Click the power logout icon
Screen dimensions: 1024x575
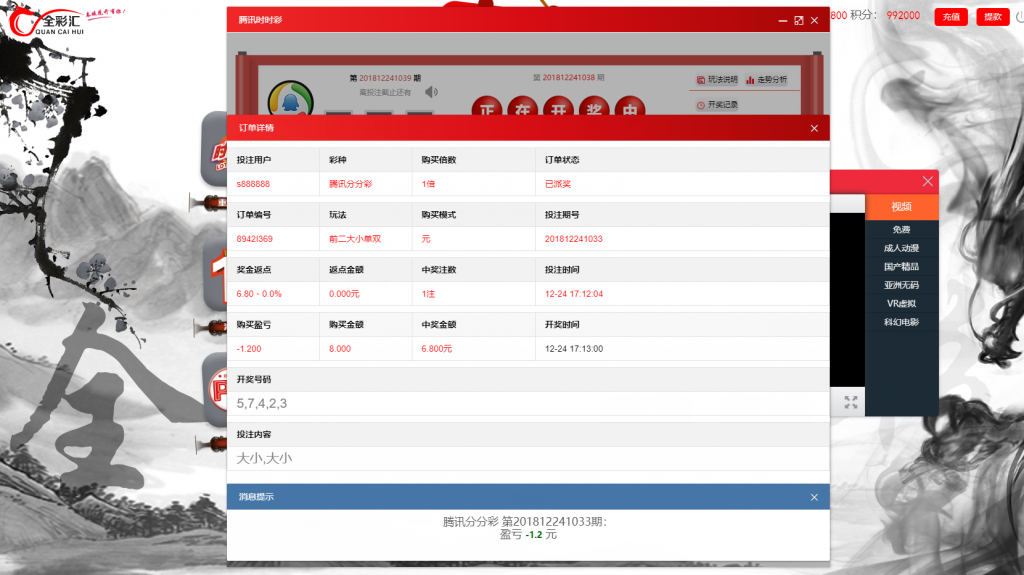pyautogui.click(x=1019, y=17)
